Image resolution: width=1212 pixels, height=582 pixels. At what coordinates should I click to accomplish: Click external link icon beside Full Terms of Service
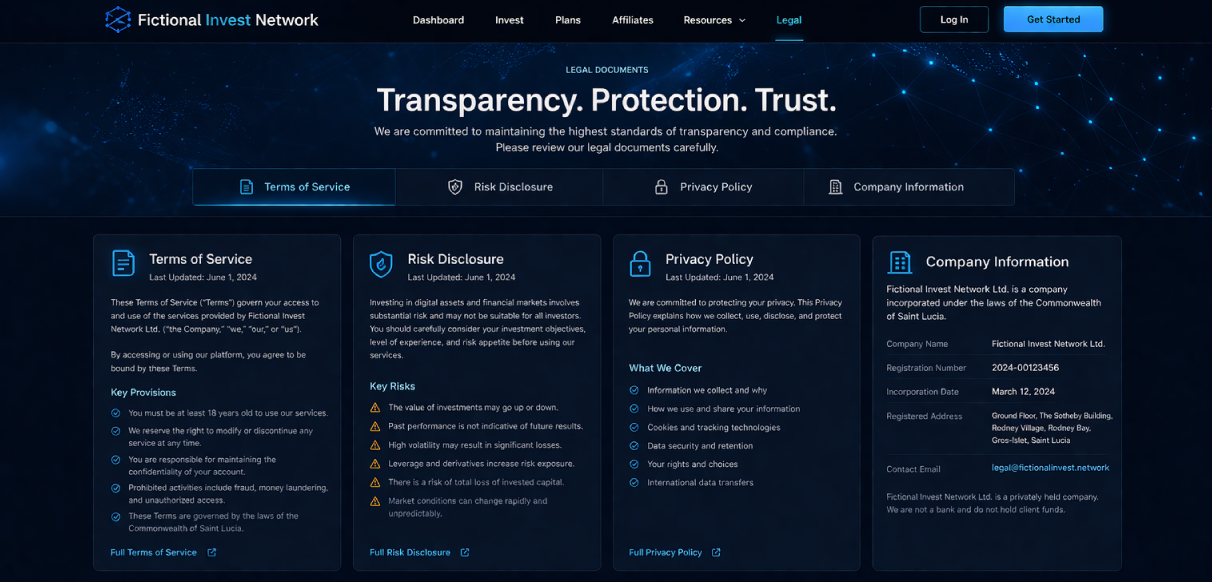[211, 552]
